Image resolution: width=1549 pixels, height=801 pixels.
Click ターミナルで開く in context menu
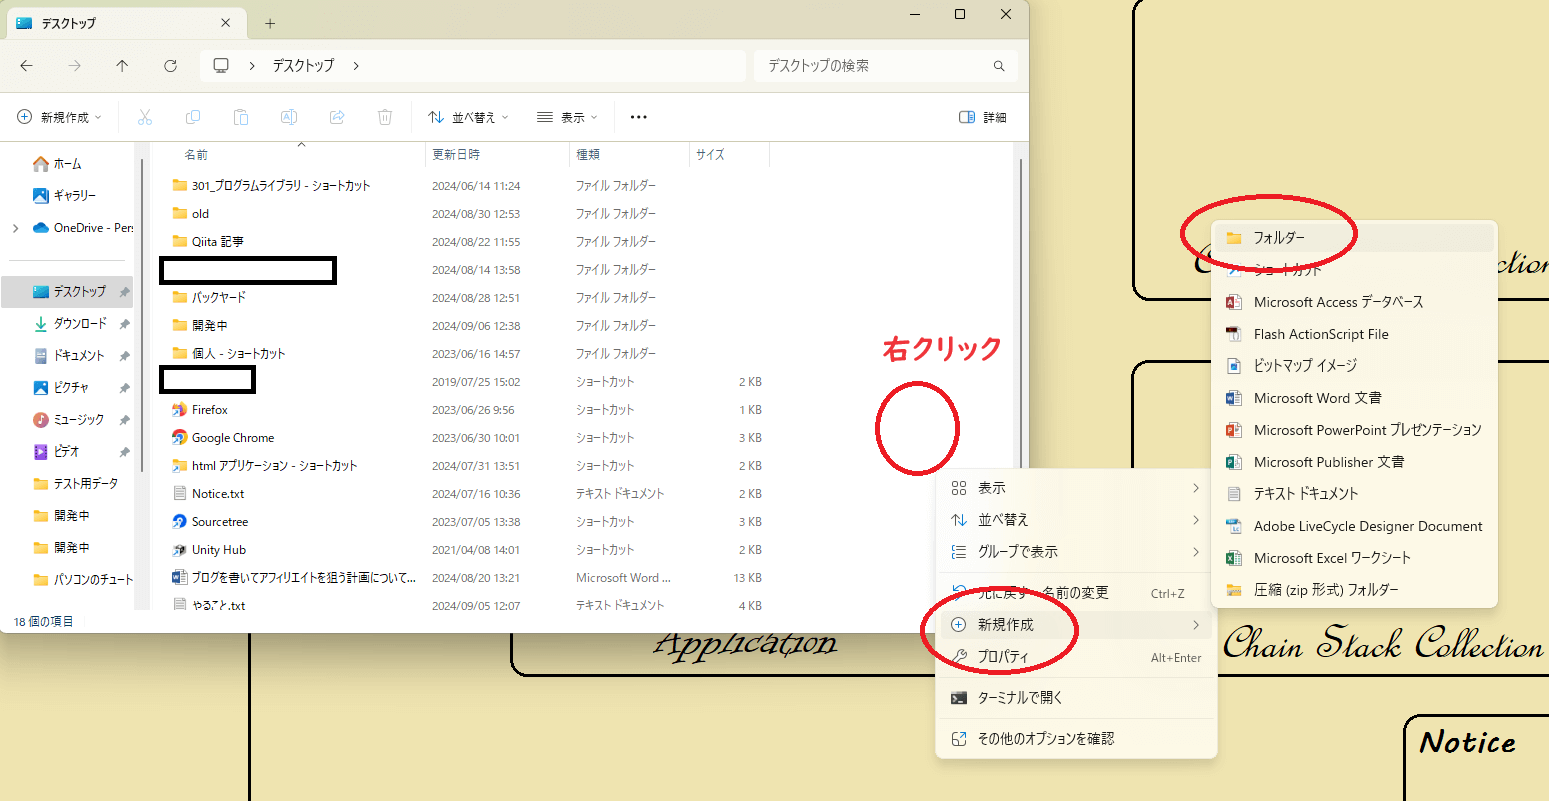(x=1076, y=698)
